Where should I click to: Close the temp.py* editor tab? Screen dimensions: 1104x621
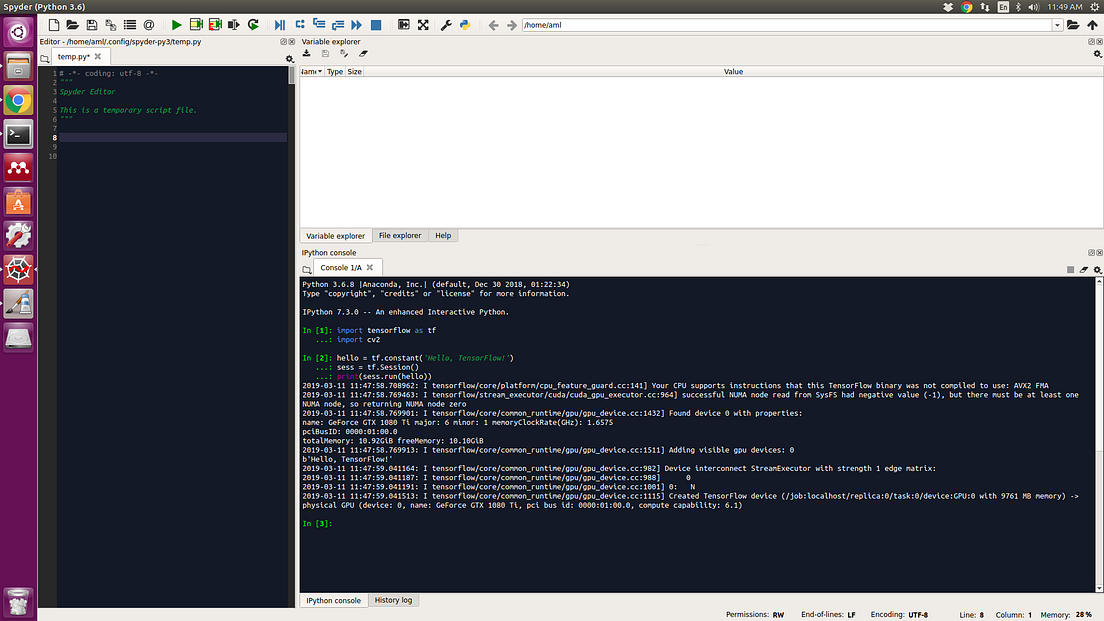[98, 56]
